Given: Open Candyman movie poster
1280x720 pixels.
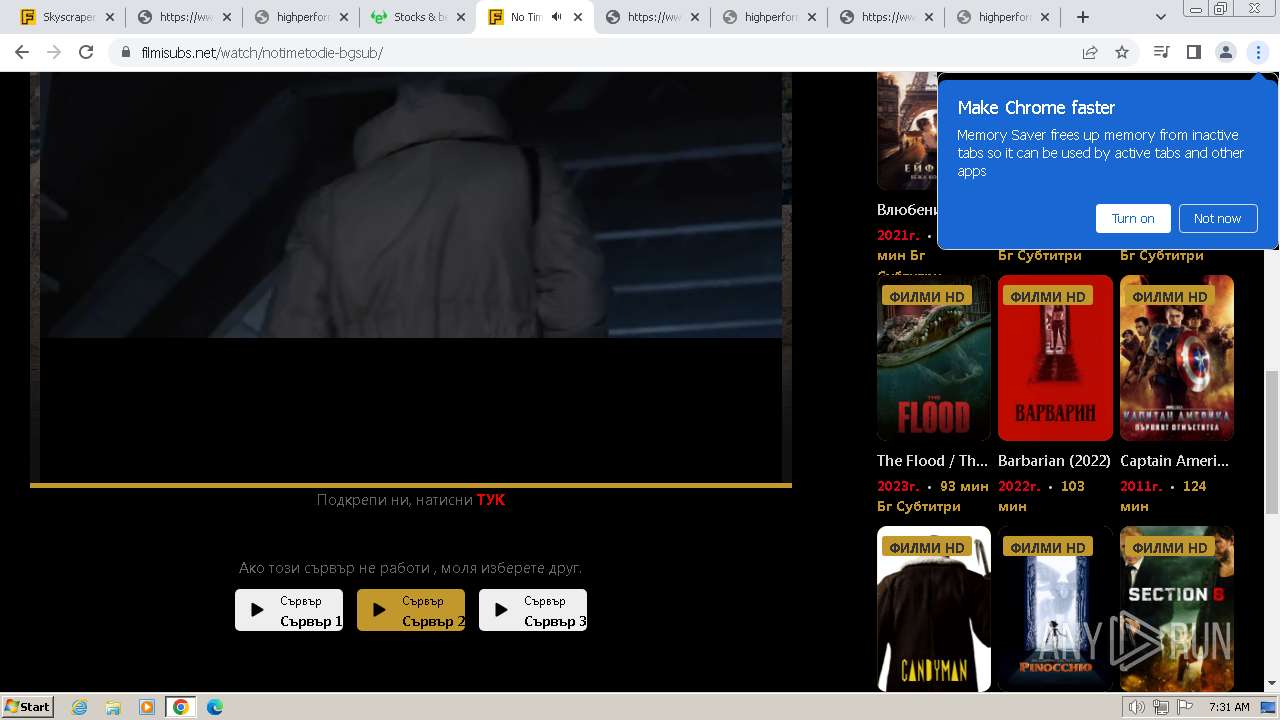Looking at the screenshot, I should coord(934,609).
